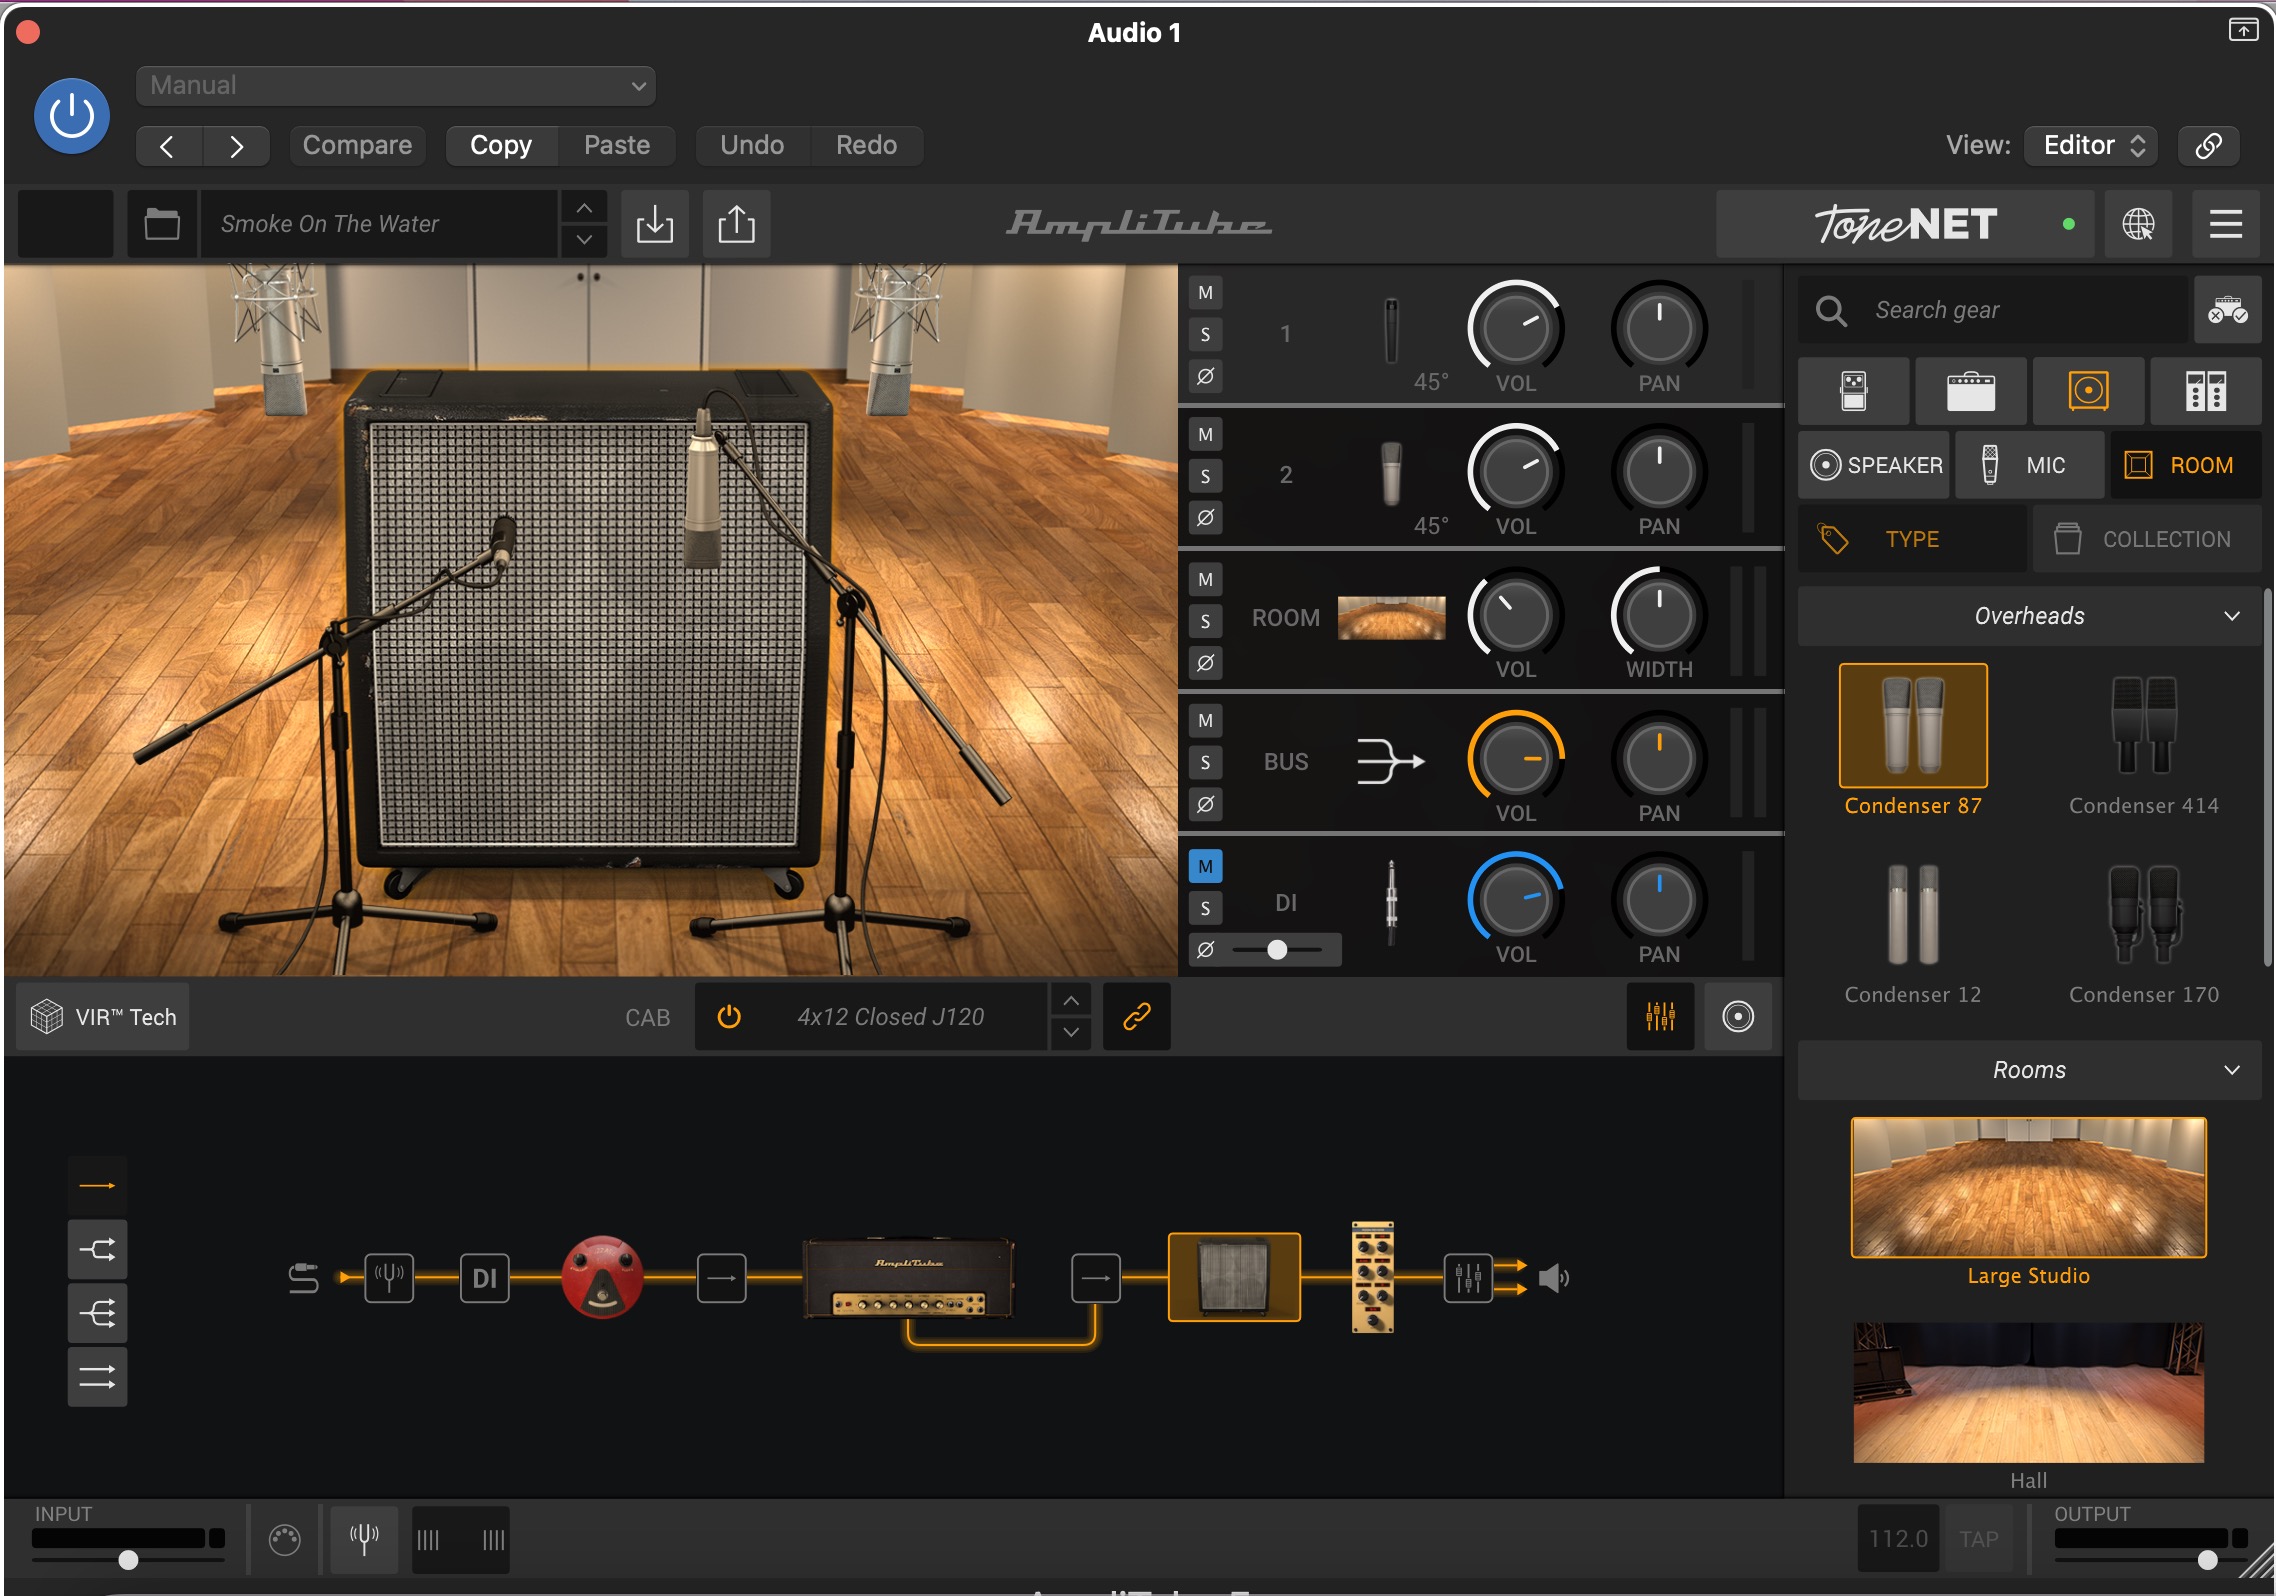Viewport: 2276px width, 1596px height.
Task: Solo mic channel 2
Action: pyautogui.click(x=1205, y=477)
